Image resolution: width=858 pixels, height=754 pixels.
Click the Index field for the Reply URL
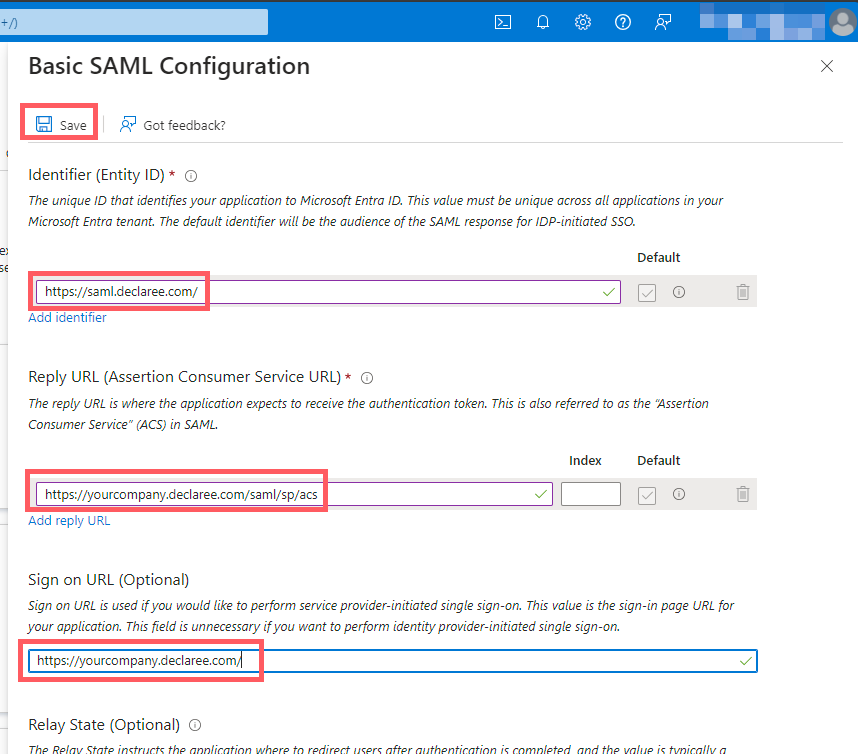[x=590, y=493]
